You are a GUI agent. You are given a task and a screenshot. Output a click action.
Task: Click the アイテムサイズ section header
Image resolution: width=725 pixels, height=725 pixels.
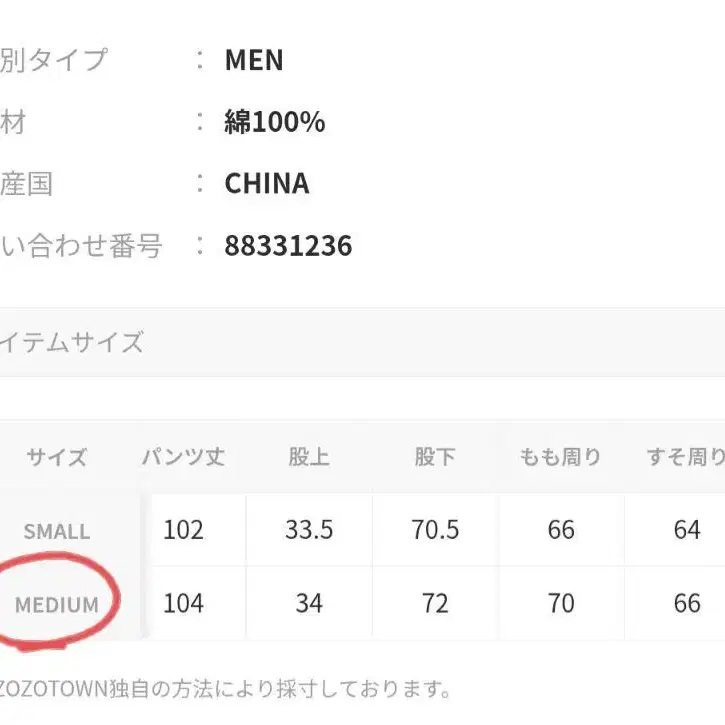pos(72,342)
